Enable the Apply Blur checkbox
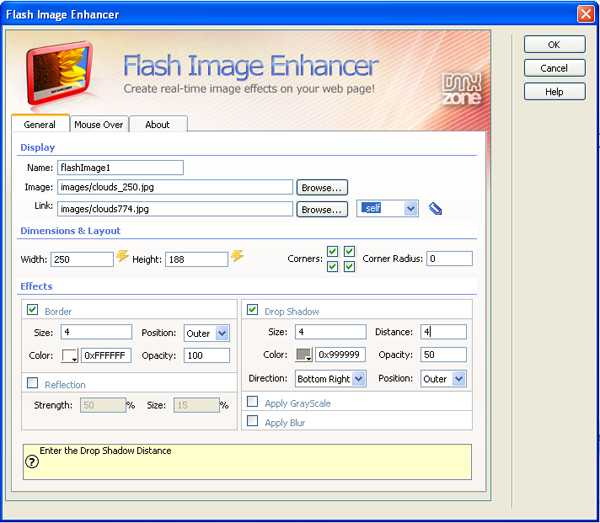The width and height of the screenshot is (600, 523). 252,421
